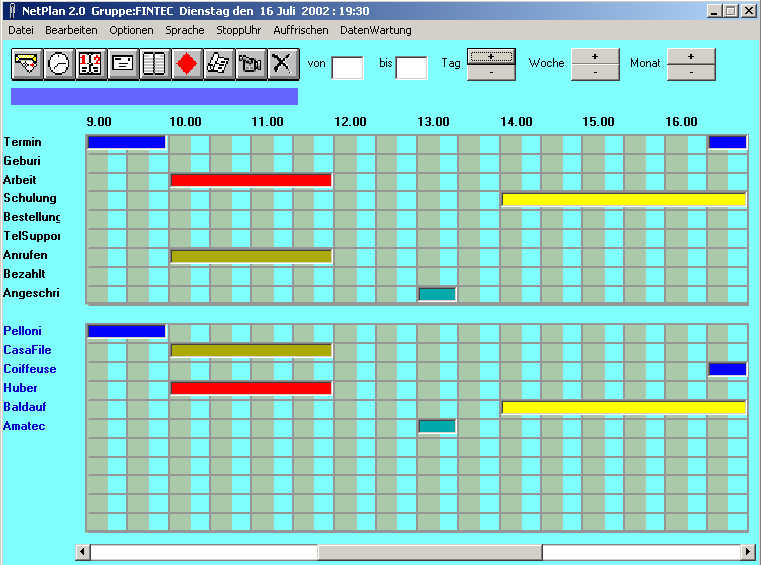Click the yellow filter funnel toolbar icon
The image size is (761, 565).
click(x=27, y=64)
